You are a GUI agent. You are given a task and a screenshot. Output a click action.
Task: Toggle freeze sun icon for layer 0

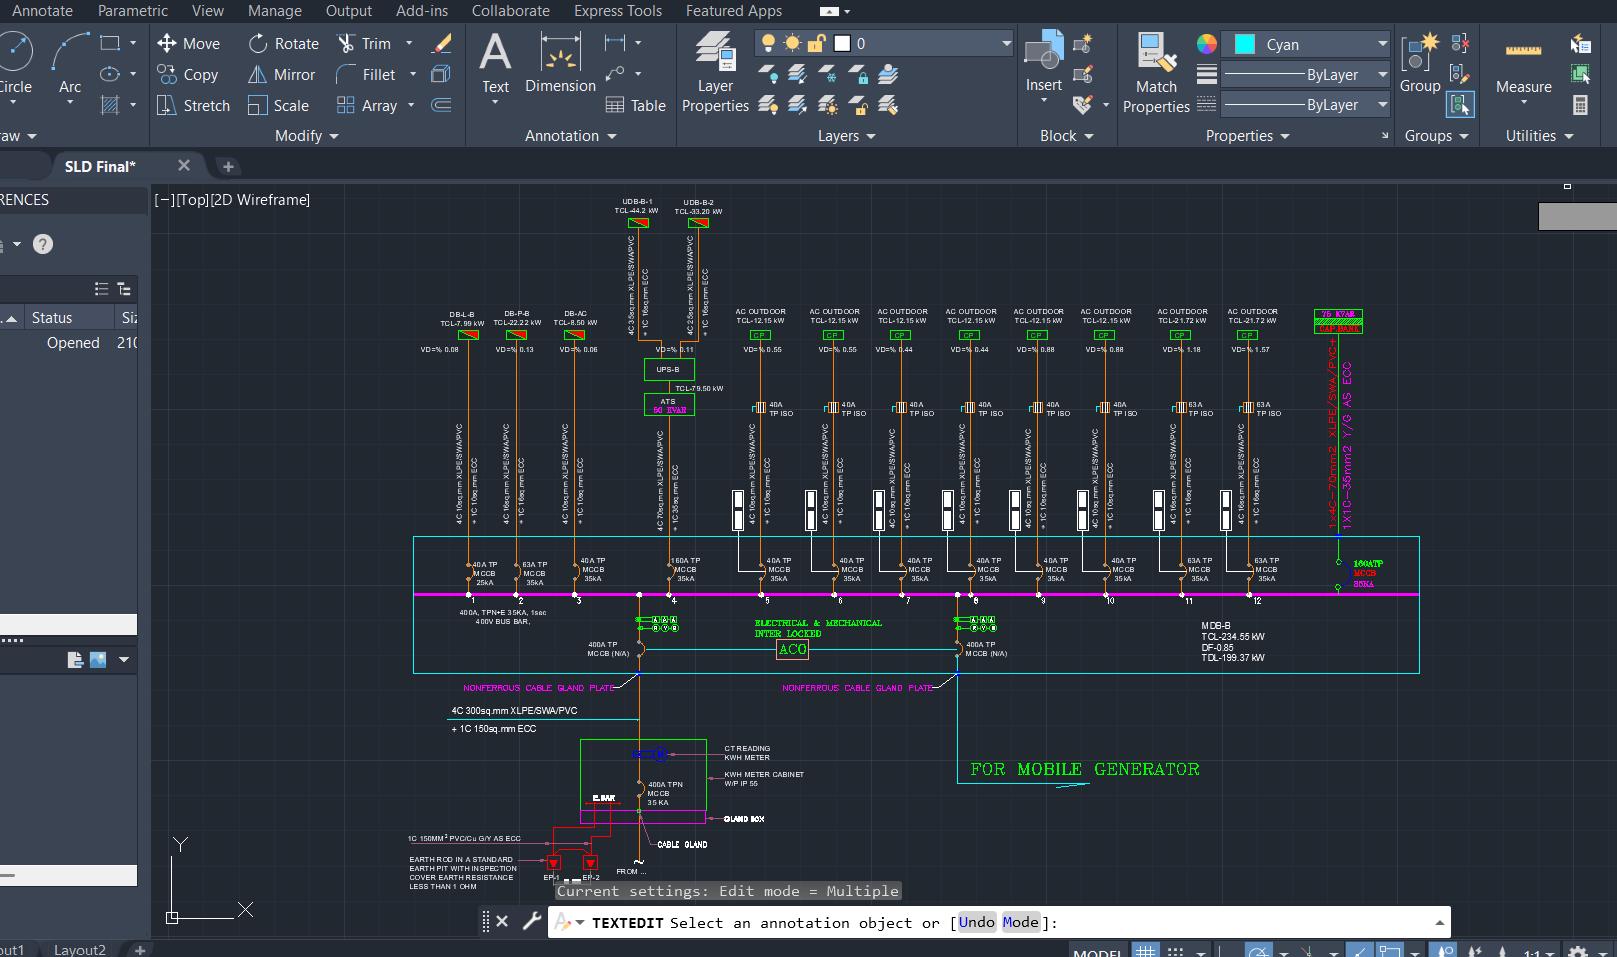click(792, 43)
